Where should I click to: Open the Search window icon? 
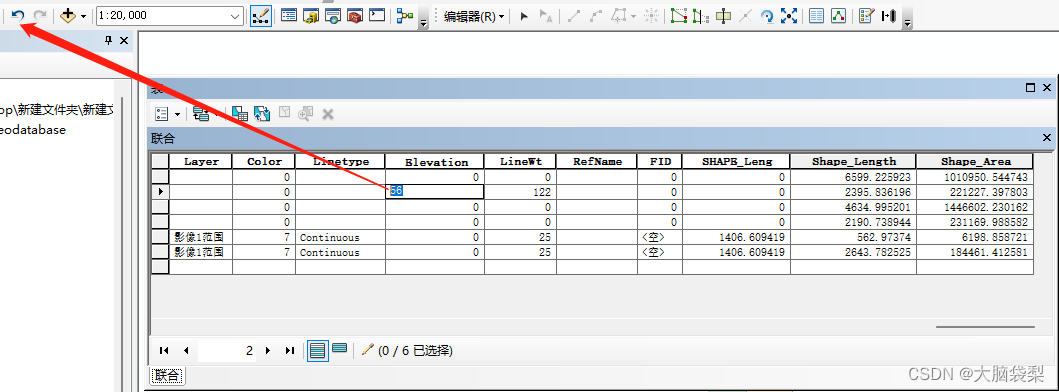point(333,15)
